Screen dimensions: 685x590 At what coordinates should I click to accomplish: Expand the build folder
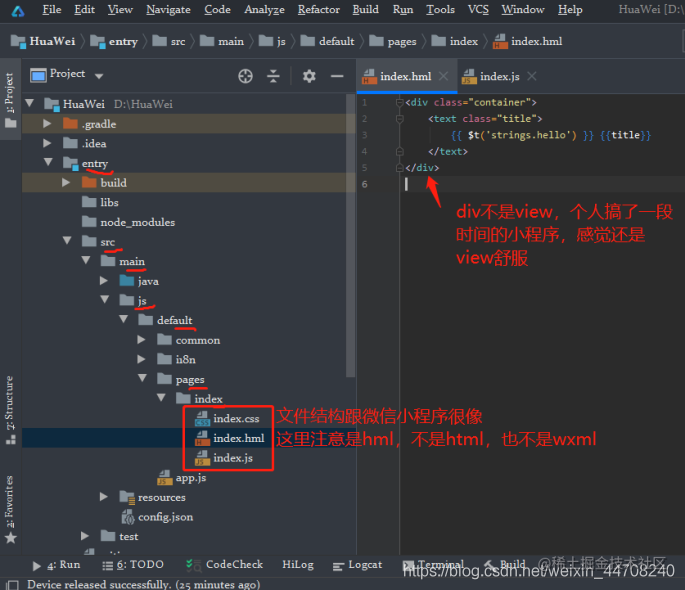click(x=66, y=182)
